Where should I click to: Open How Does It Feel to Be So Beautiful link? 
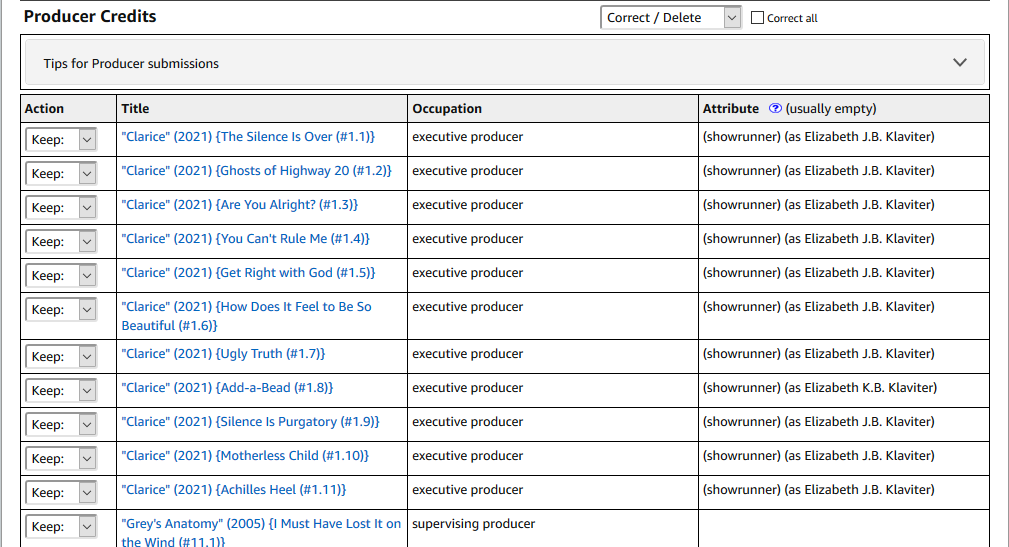click(246, 316)
